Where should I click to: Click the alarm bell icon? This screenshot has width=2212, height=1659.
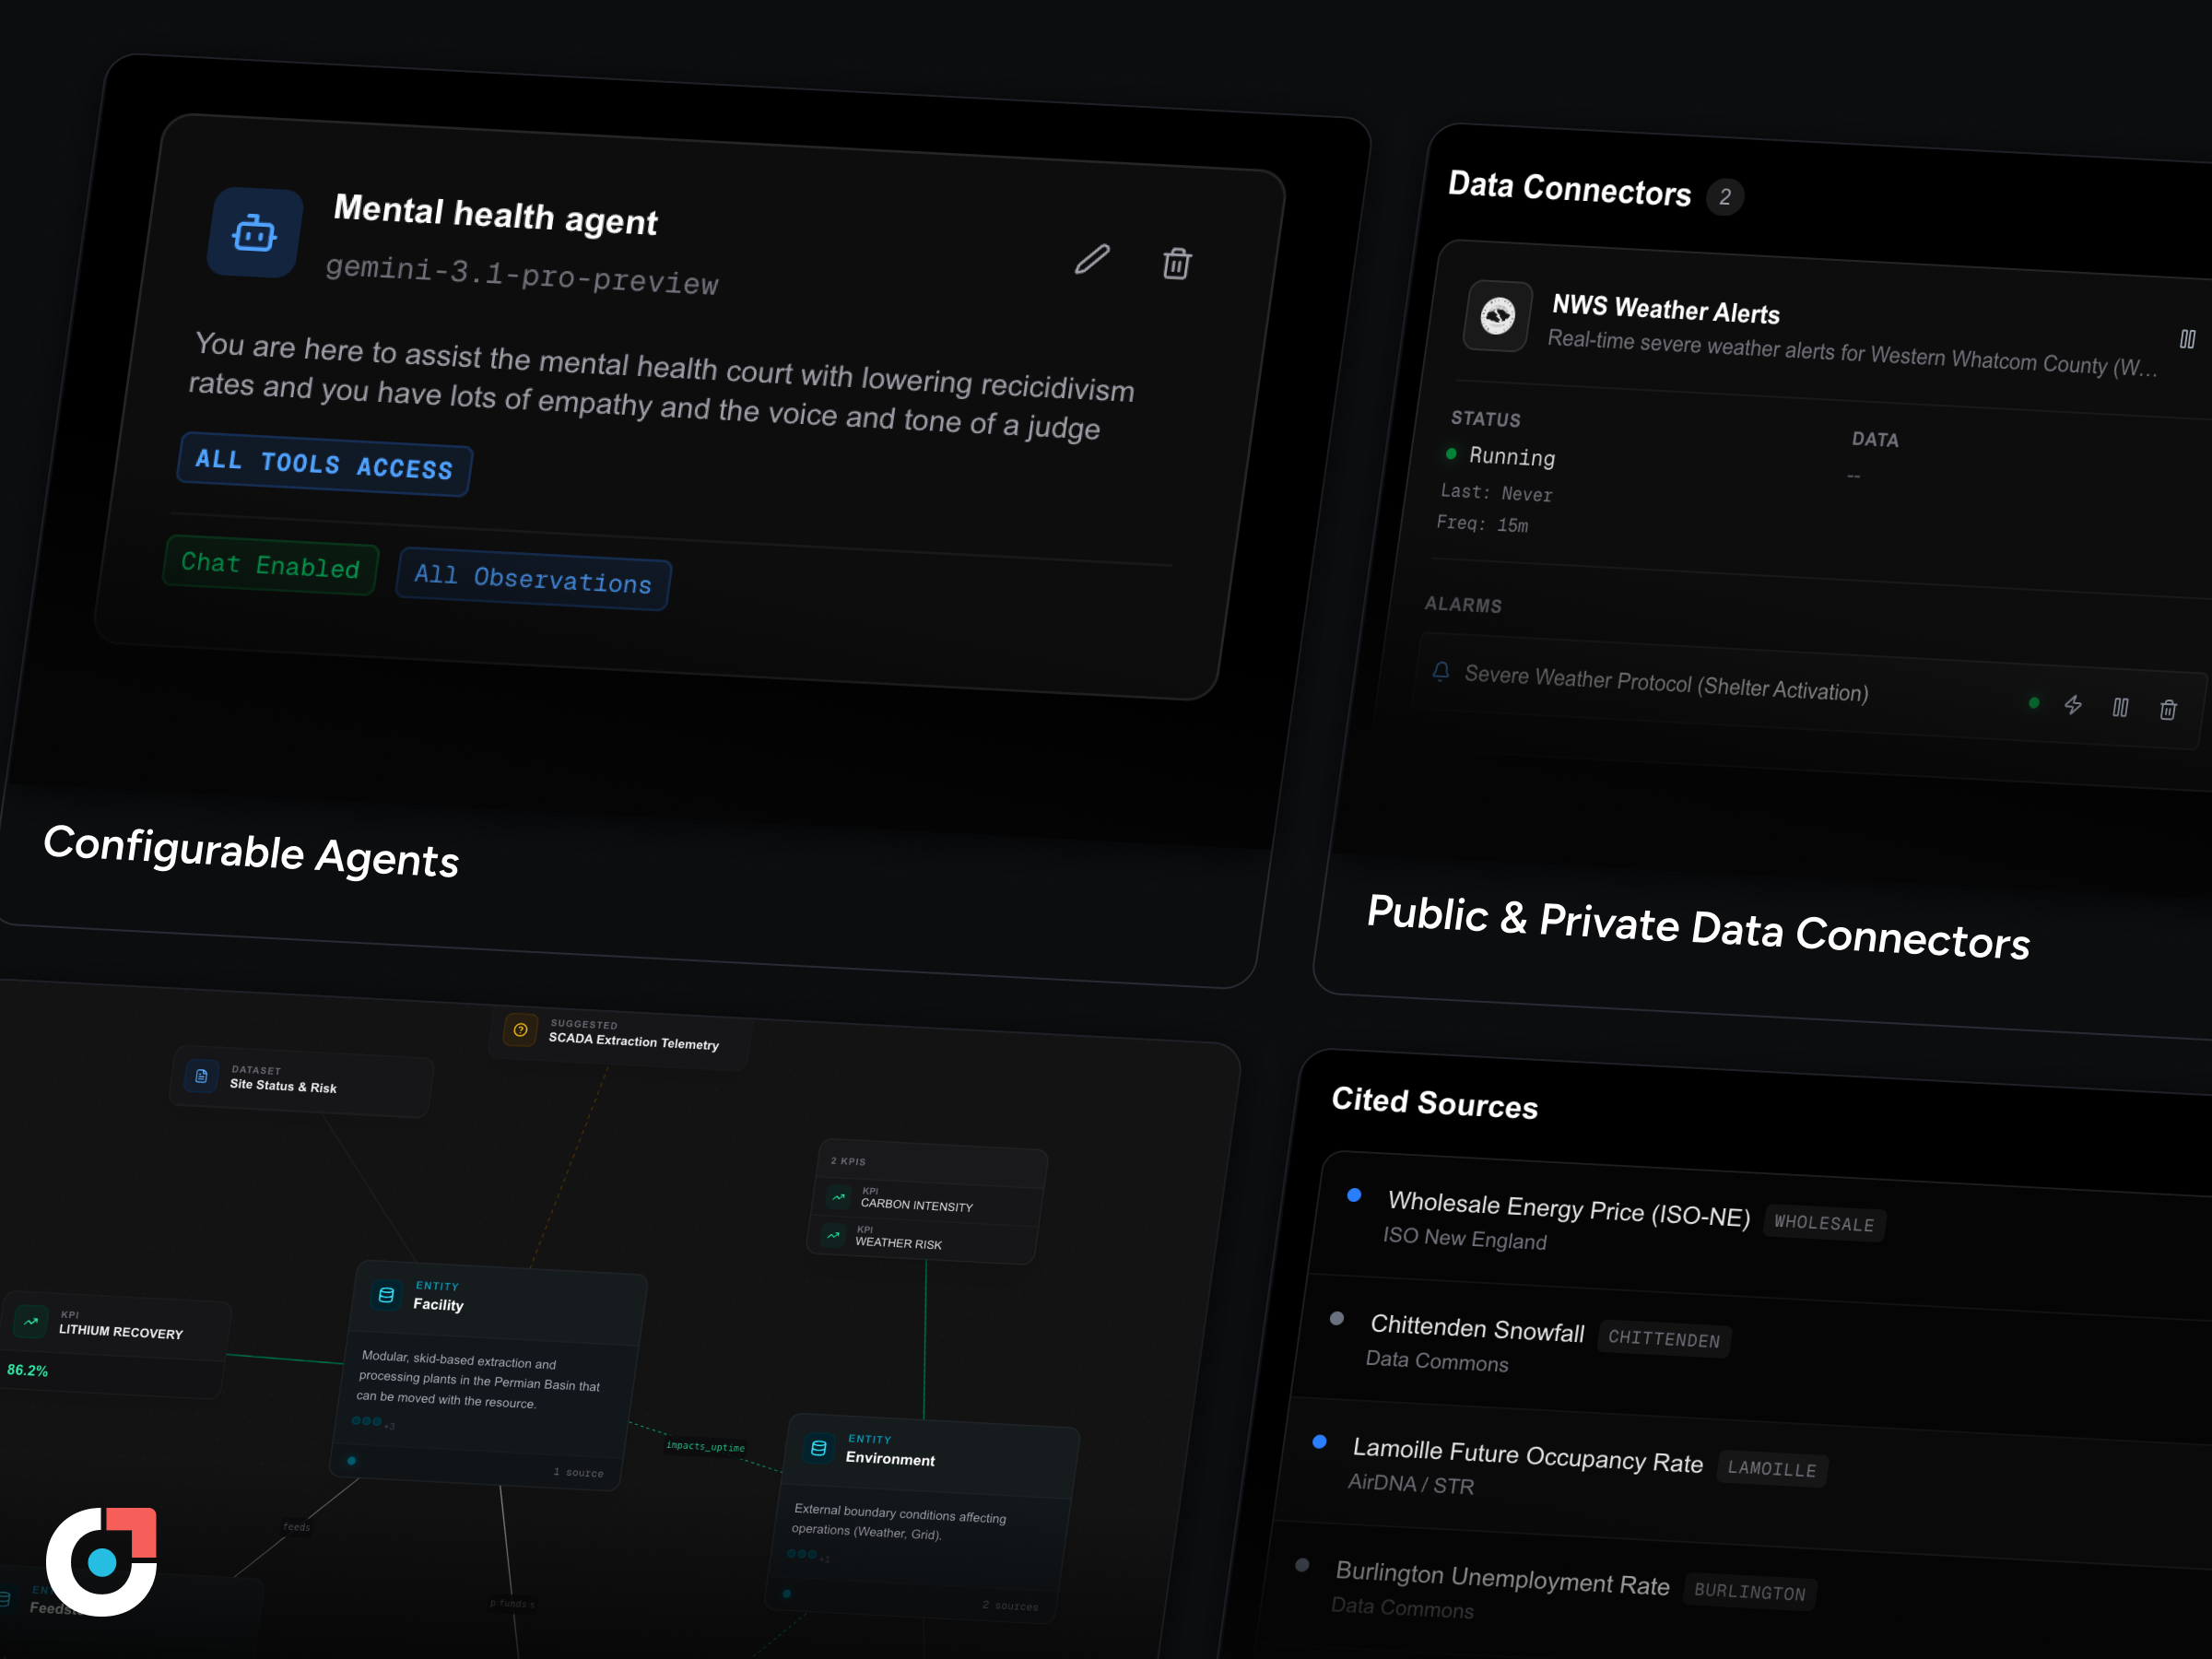point(1441,671)
